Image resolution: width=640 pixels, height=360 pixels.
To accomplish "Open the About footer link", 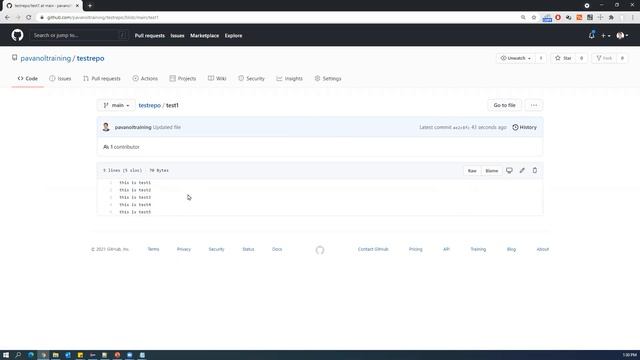I will (x=542, y=249).
